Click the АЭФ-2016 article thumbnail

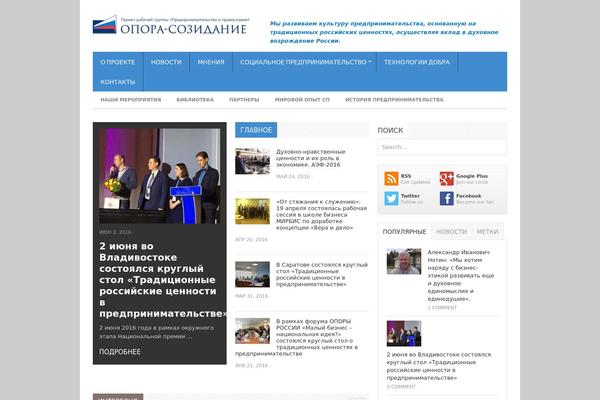click(x=252, y=161)
